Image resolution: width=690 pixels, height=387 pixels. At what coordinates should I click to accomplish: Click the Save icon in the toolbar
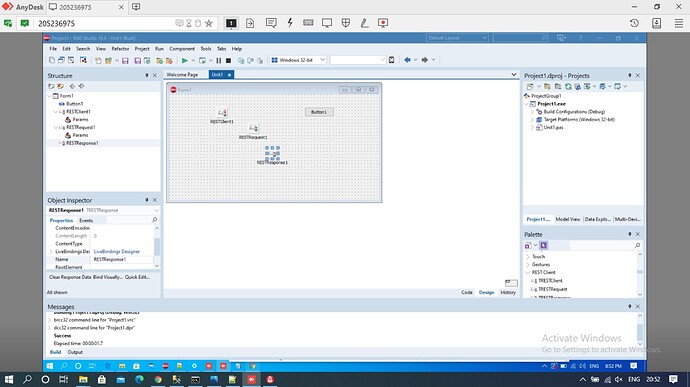point(125,60)
